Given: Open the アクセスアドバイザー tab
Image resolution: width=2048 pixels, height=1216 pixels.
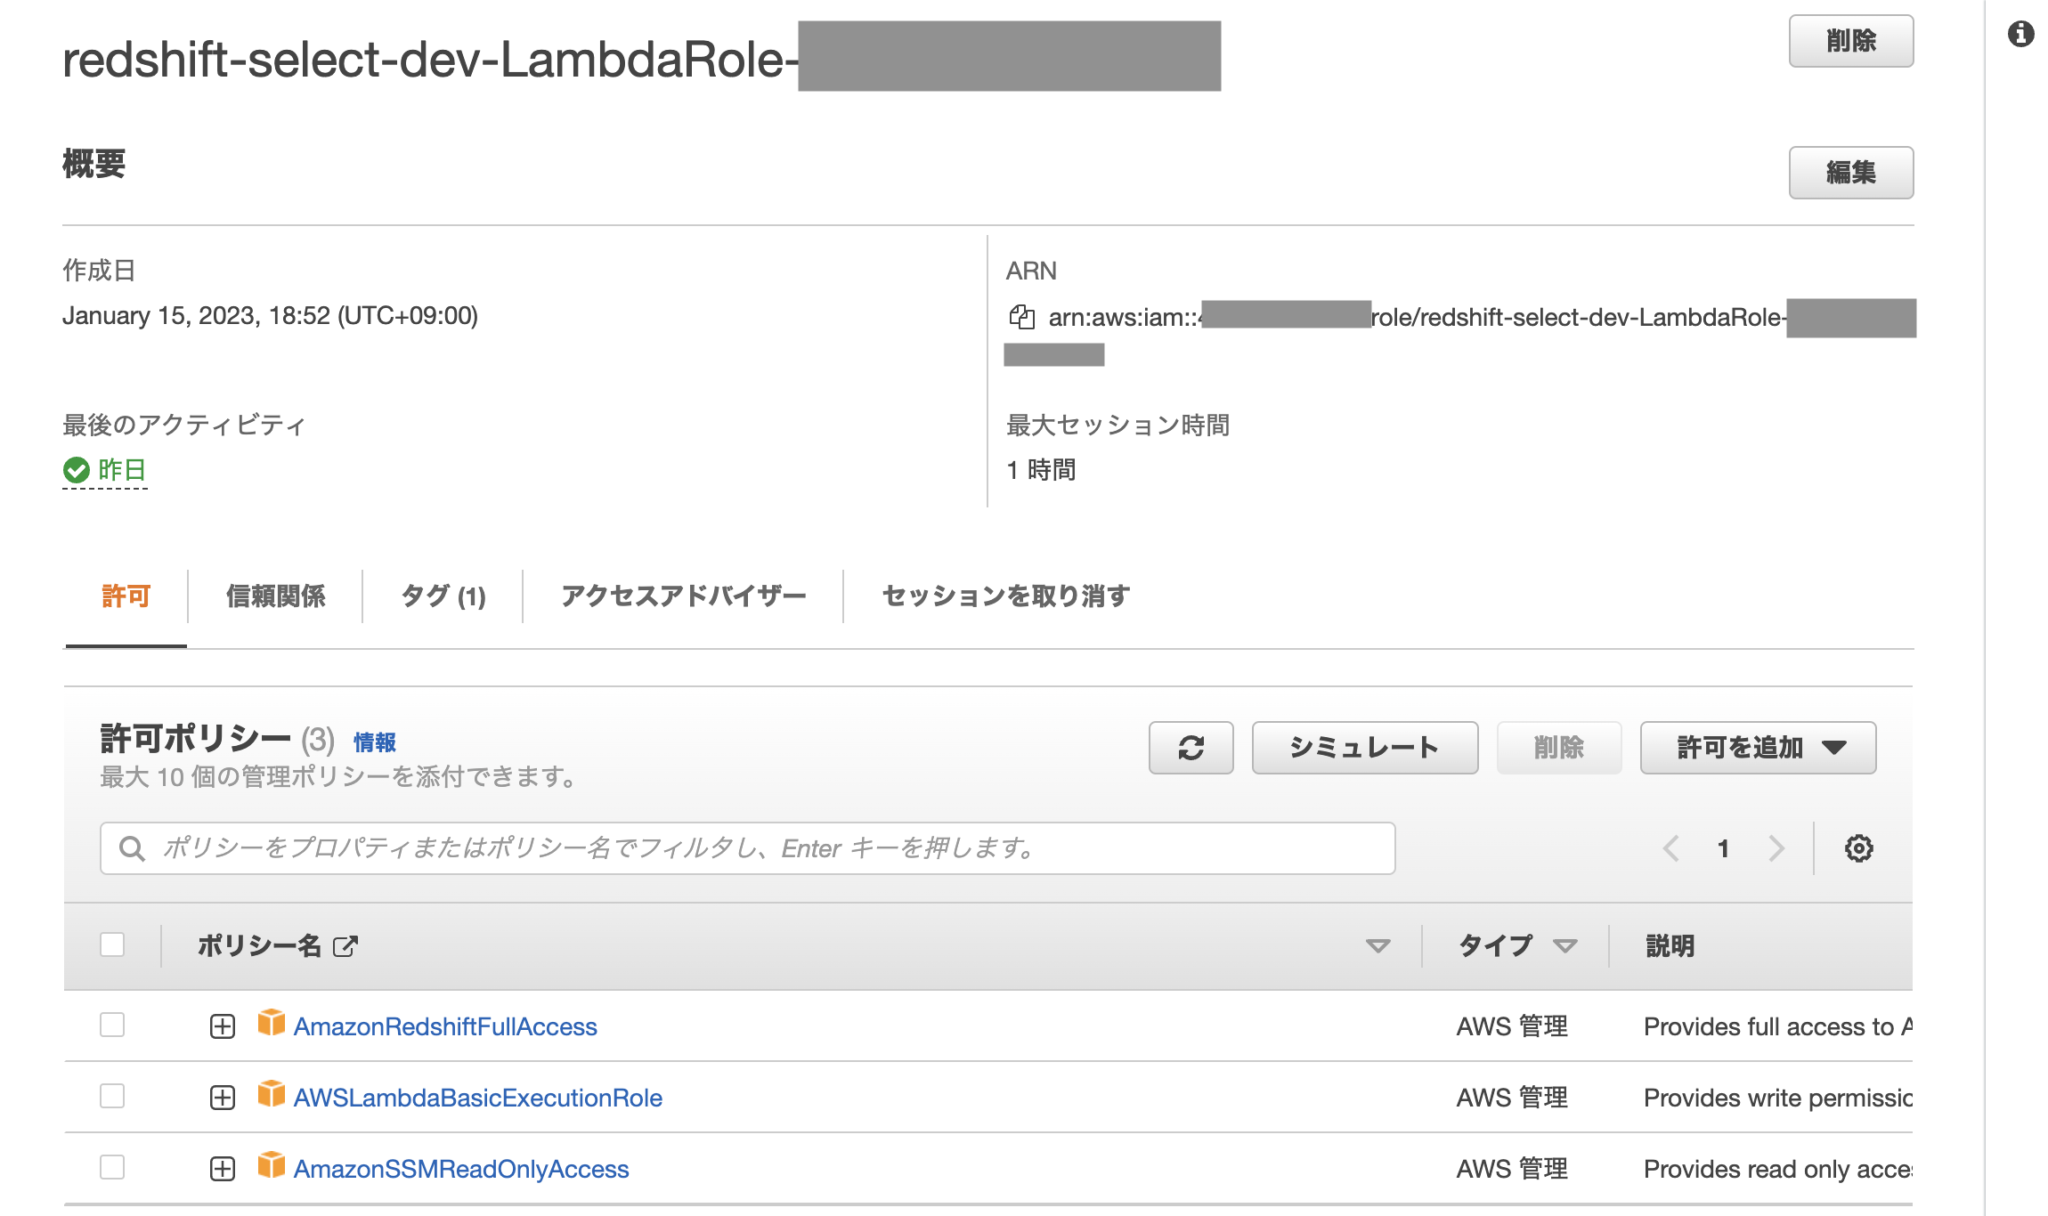Looking at the screenshot, I should click(683, 596).
